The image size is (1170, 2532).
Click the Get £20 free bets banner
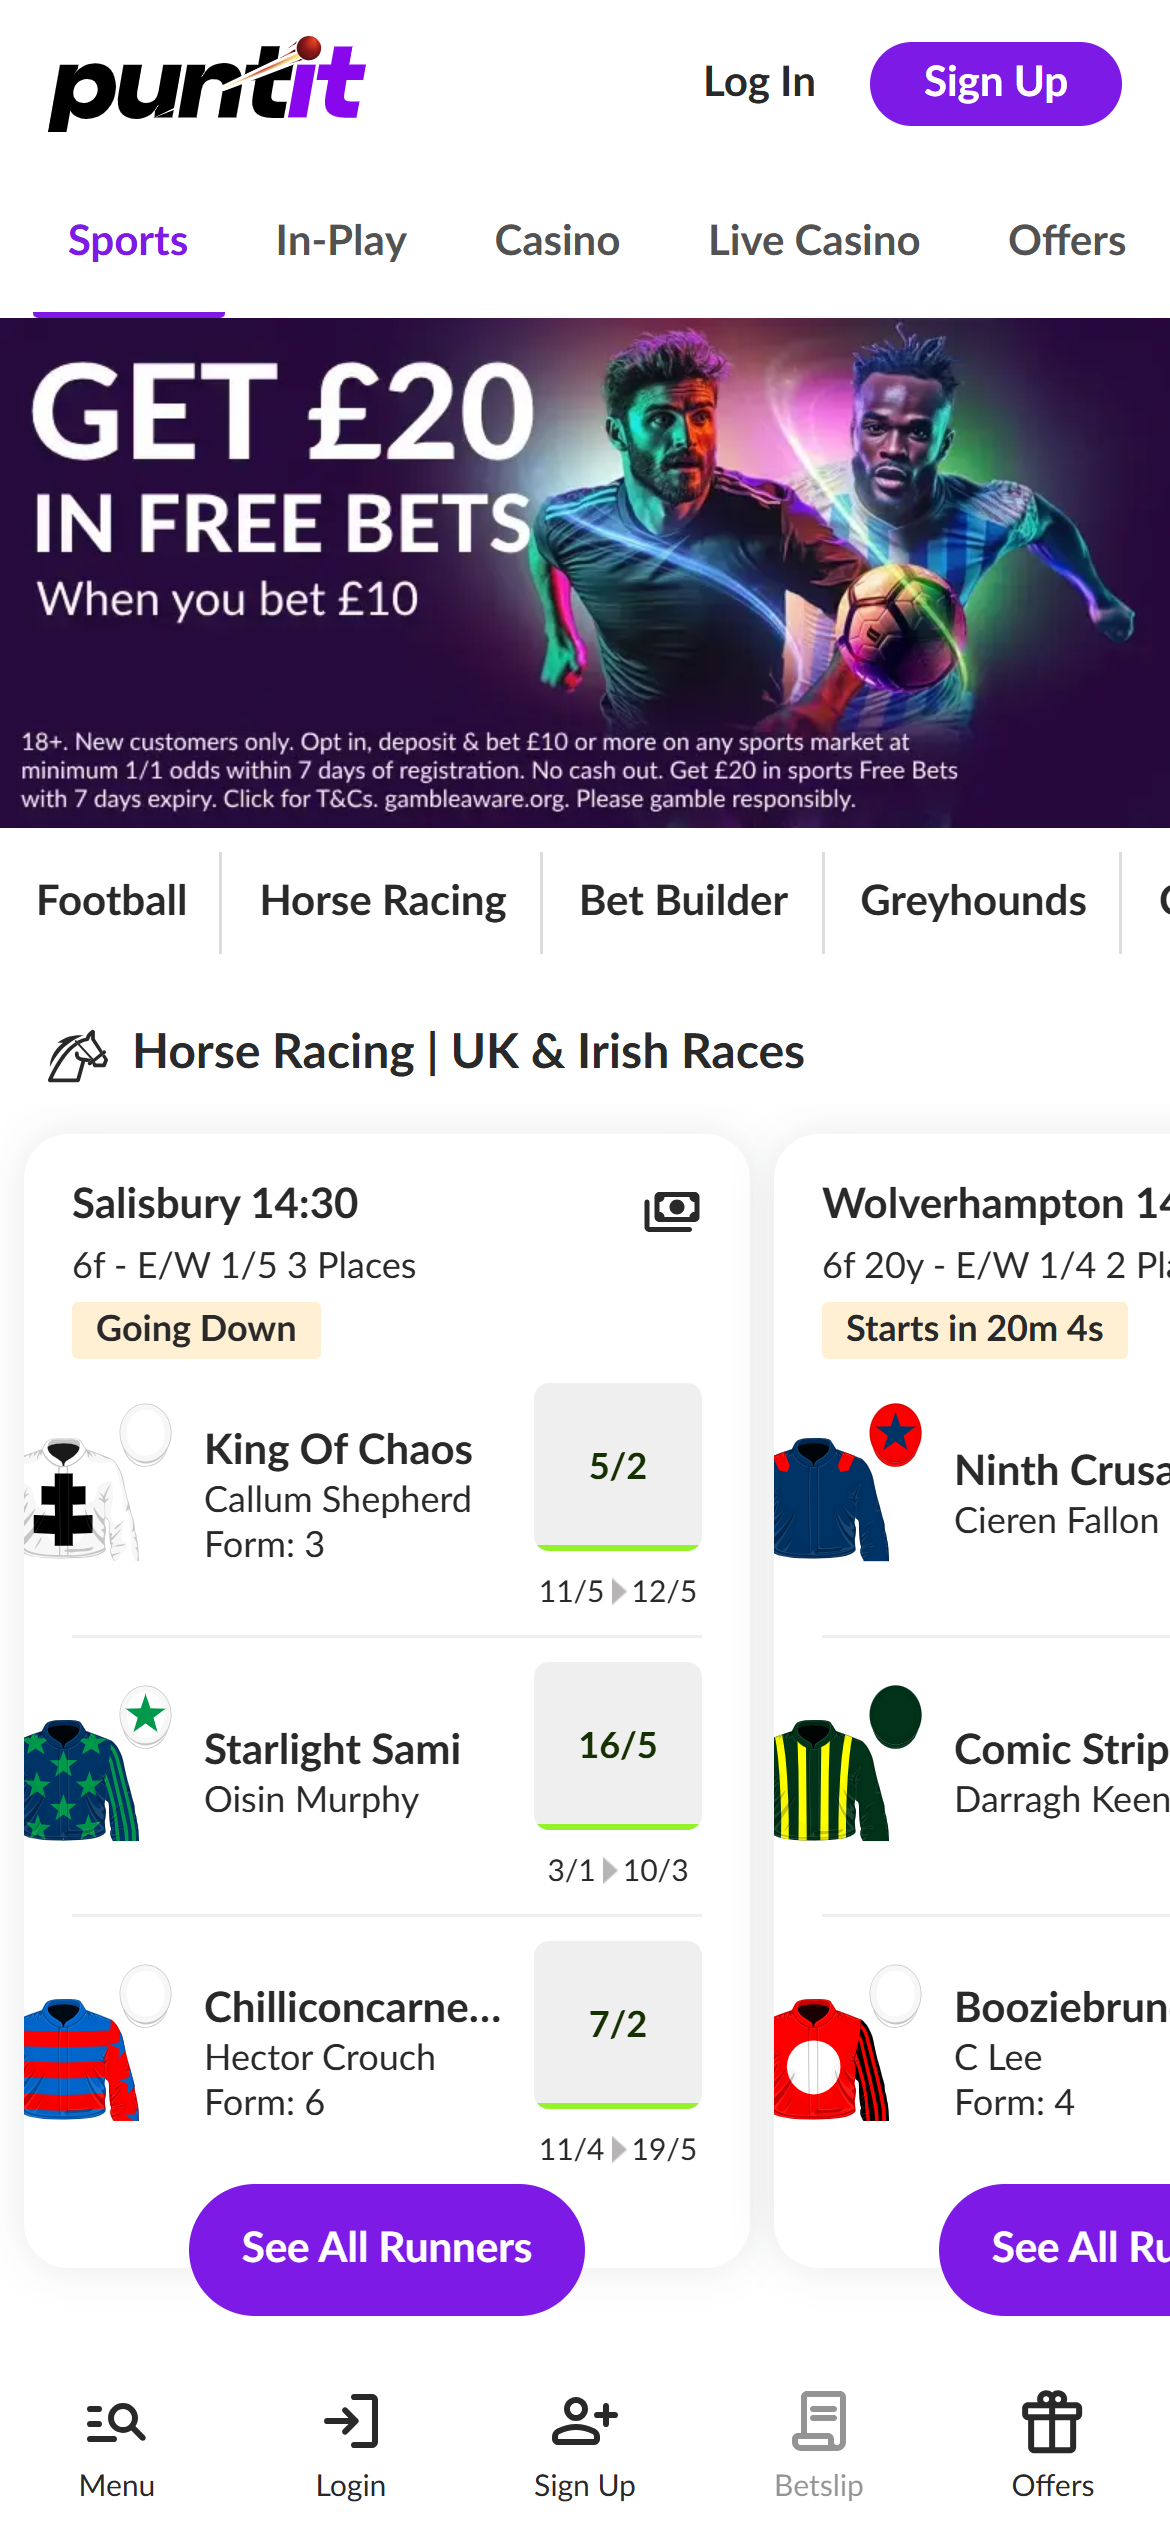(x=585, y=572)
